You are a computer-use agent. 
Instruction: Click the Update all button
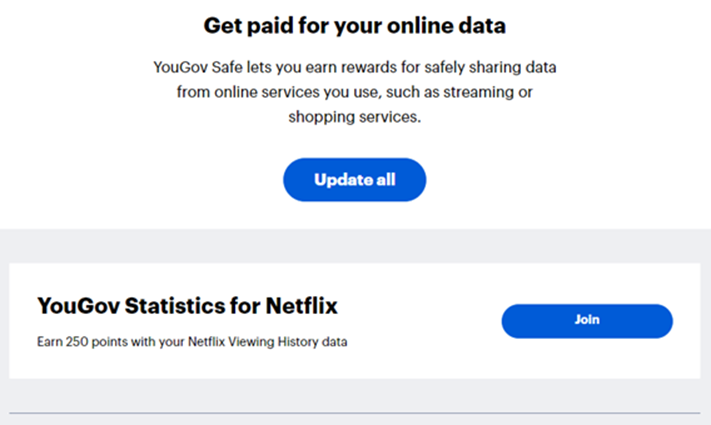(x=355, y=180)
